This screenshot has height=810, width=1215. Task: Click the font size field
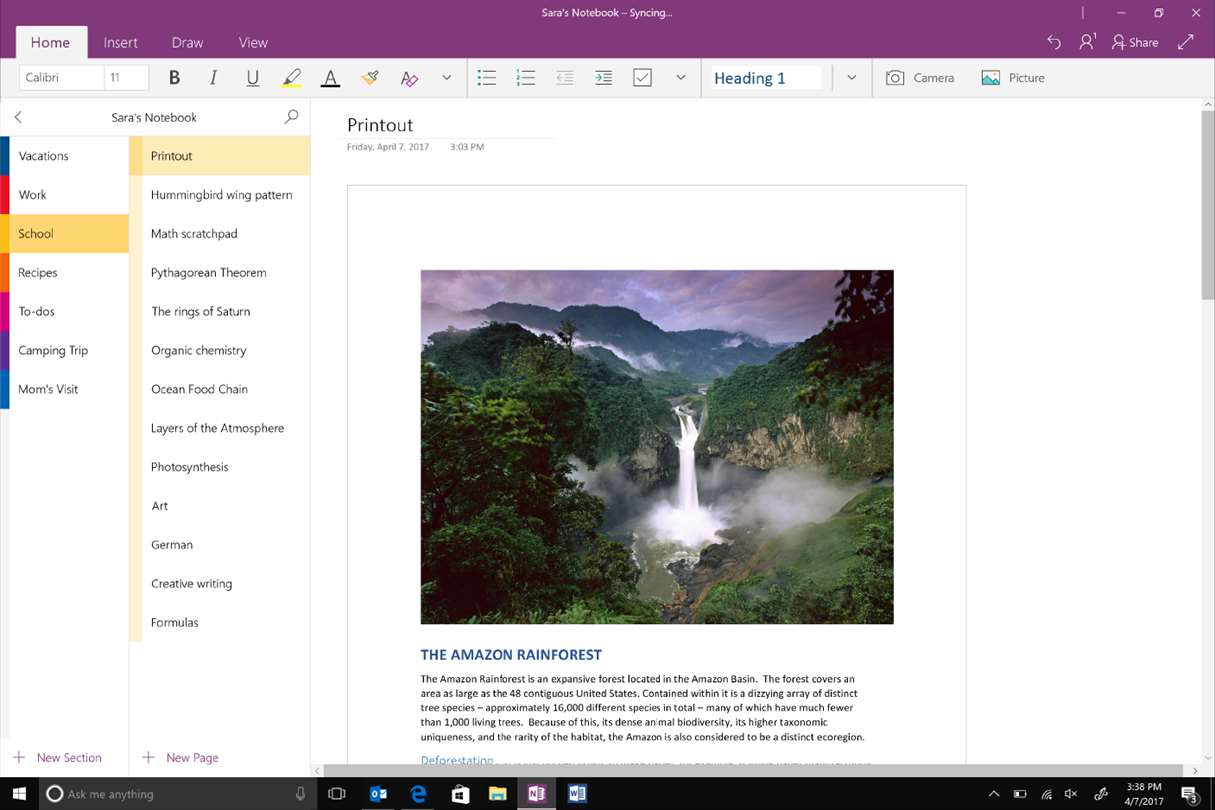(x=127, y=78)
